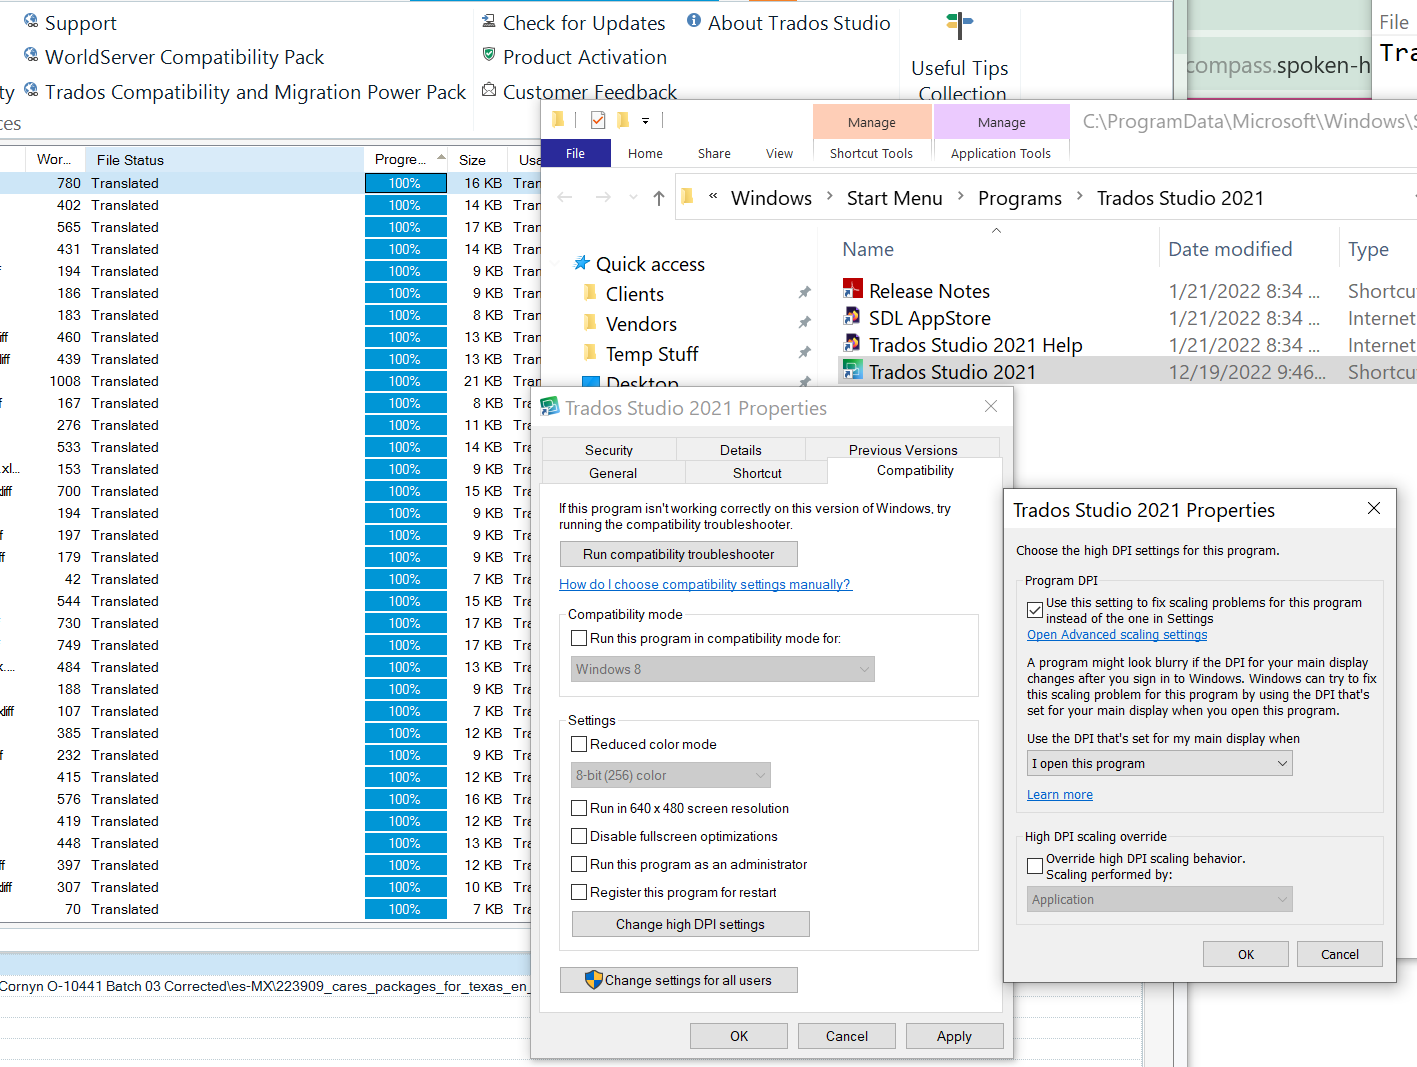Click SDL AppStore shortcut icon
Viewport: 1417px width, 1067px height.
coord(853,316)
